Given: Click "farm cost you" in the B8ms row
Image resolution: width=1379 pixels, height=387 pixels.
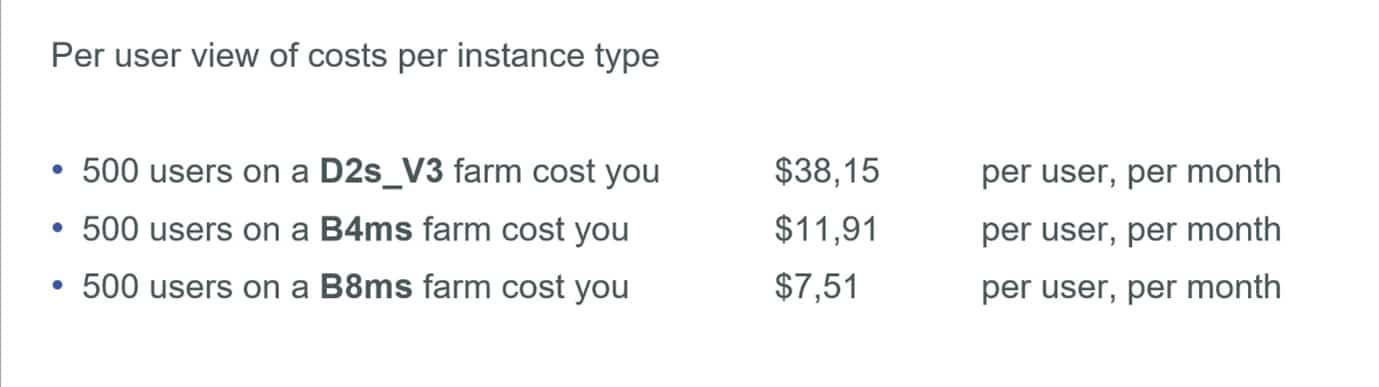Looking at the screenshot, I should tap(526, 289).
